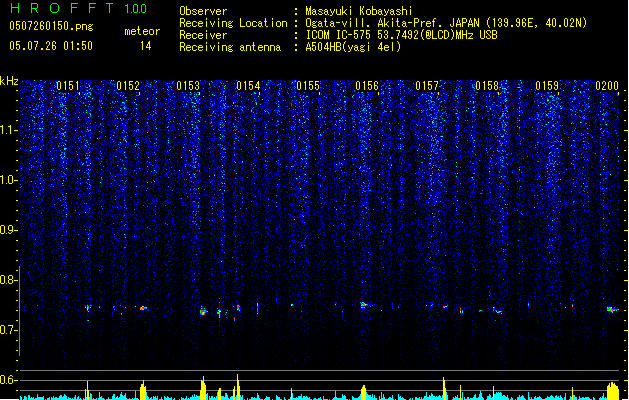Click the Receiving Location value Ogata-vill. Akita-Pref.
The width and height of the screenshot is (629, 400).
(x=374, y=23)
